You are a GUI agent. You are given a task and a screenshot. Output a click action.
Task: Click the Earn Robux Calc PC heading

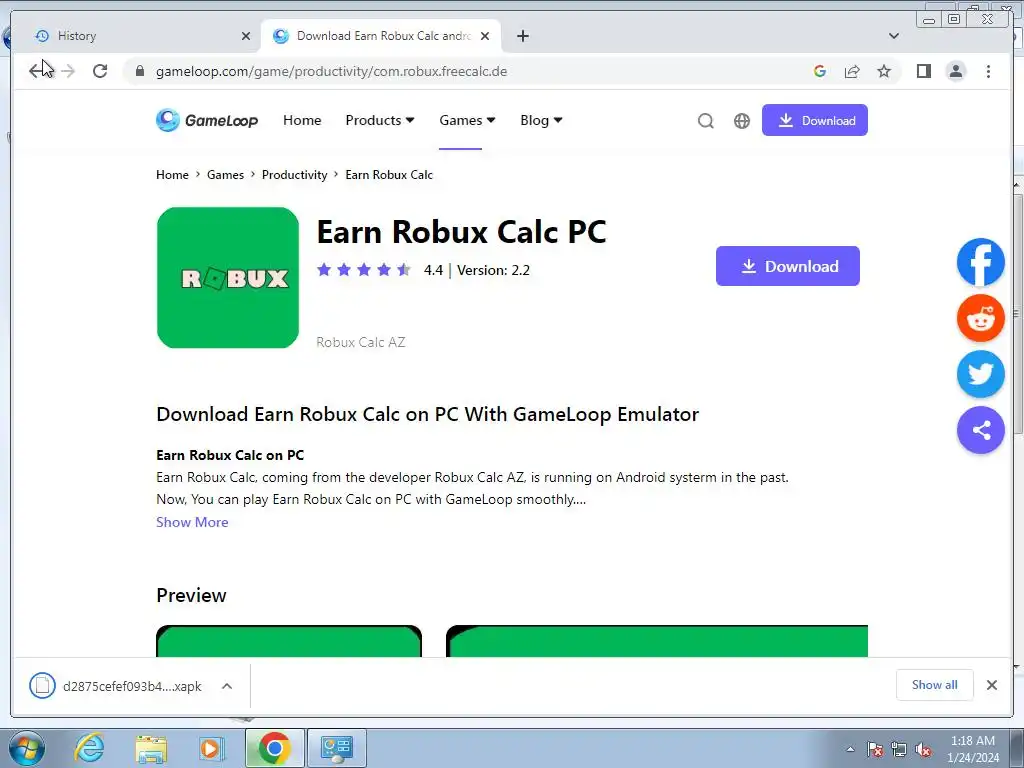coord(461,231)
